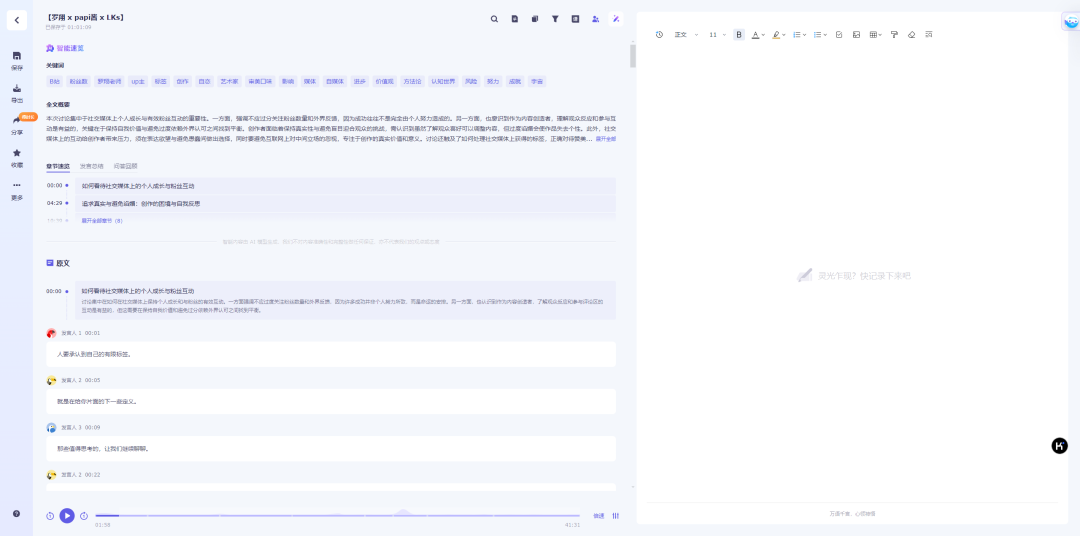Expand all chapters via 展开全部章节
This screenshot has width=1080, height=536.
(102, 220)
